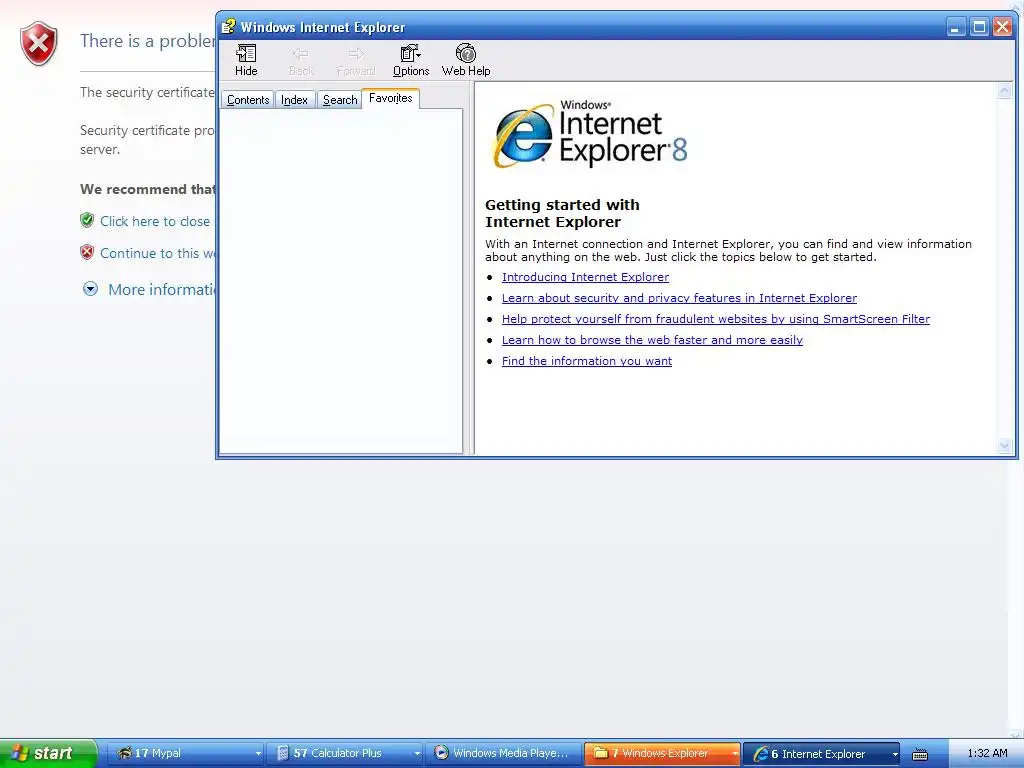This screenshot has width=1024, height=768.
Task: Expand the Windows Explorer taskbar group dropdown
Action: 735,754
